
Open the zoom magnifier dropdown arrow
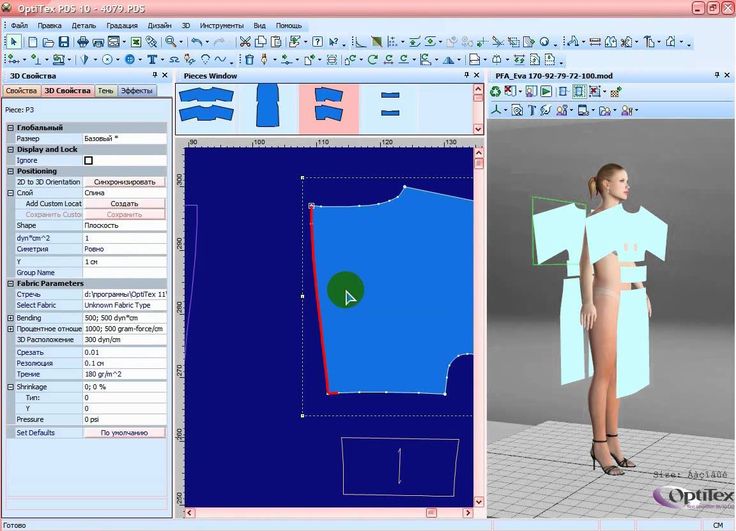tap(181, 42)
